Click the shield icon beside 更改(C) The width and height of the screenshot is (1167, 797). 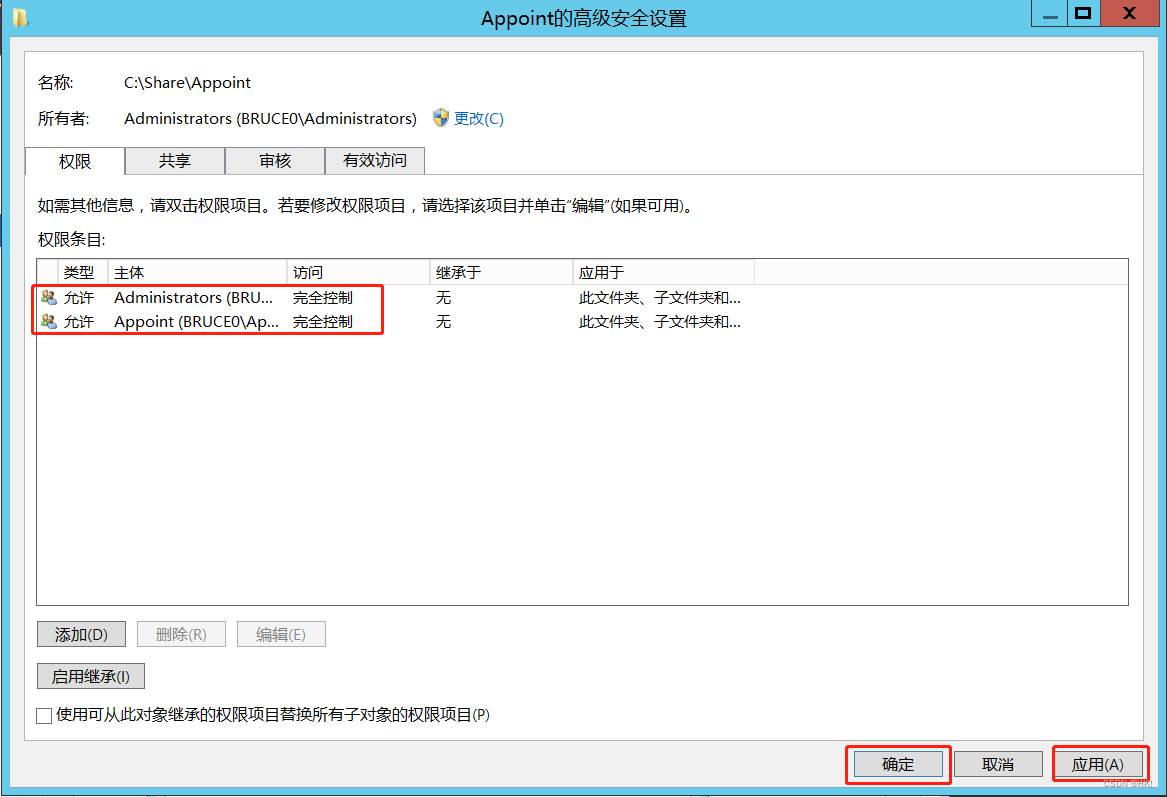pyautogui.click(x=441, y=118)
